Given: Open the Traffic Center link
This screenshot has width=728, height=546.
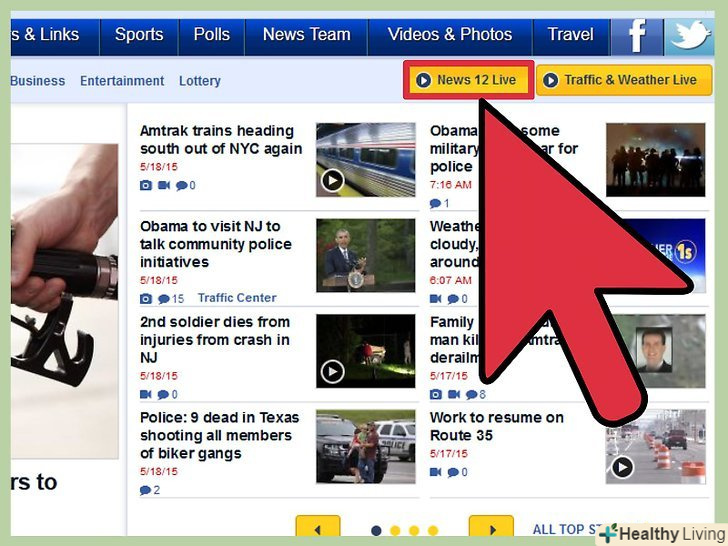Looking at the screenshot, I should pyautogui.click(x=237, y=298).
